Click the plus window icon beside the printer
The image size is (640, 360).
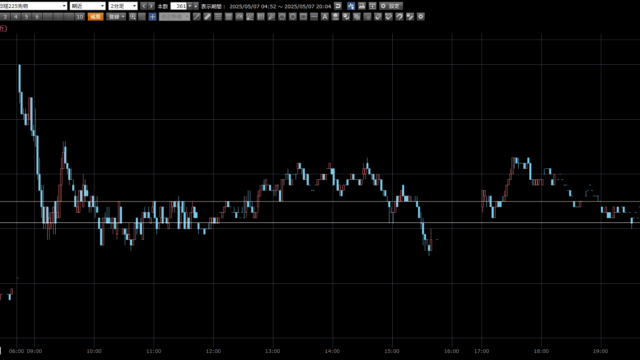[372, 6]
